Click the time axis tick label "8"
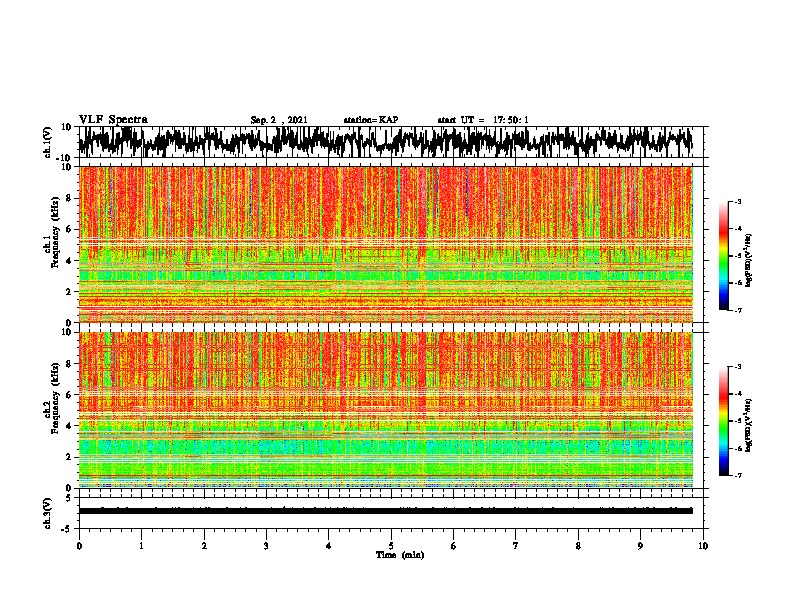This screenshot has width=792, height=612. pyautogui.click(x=578, y=546)
